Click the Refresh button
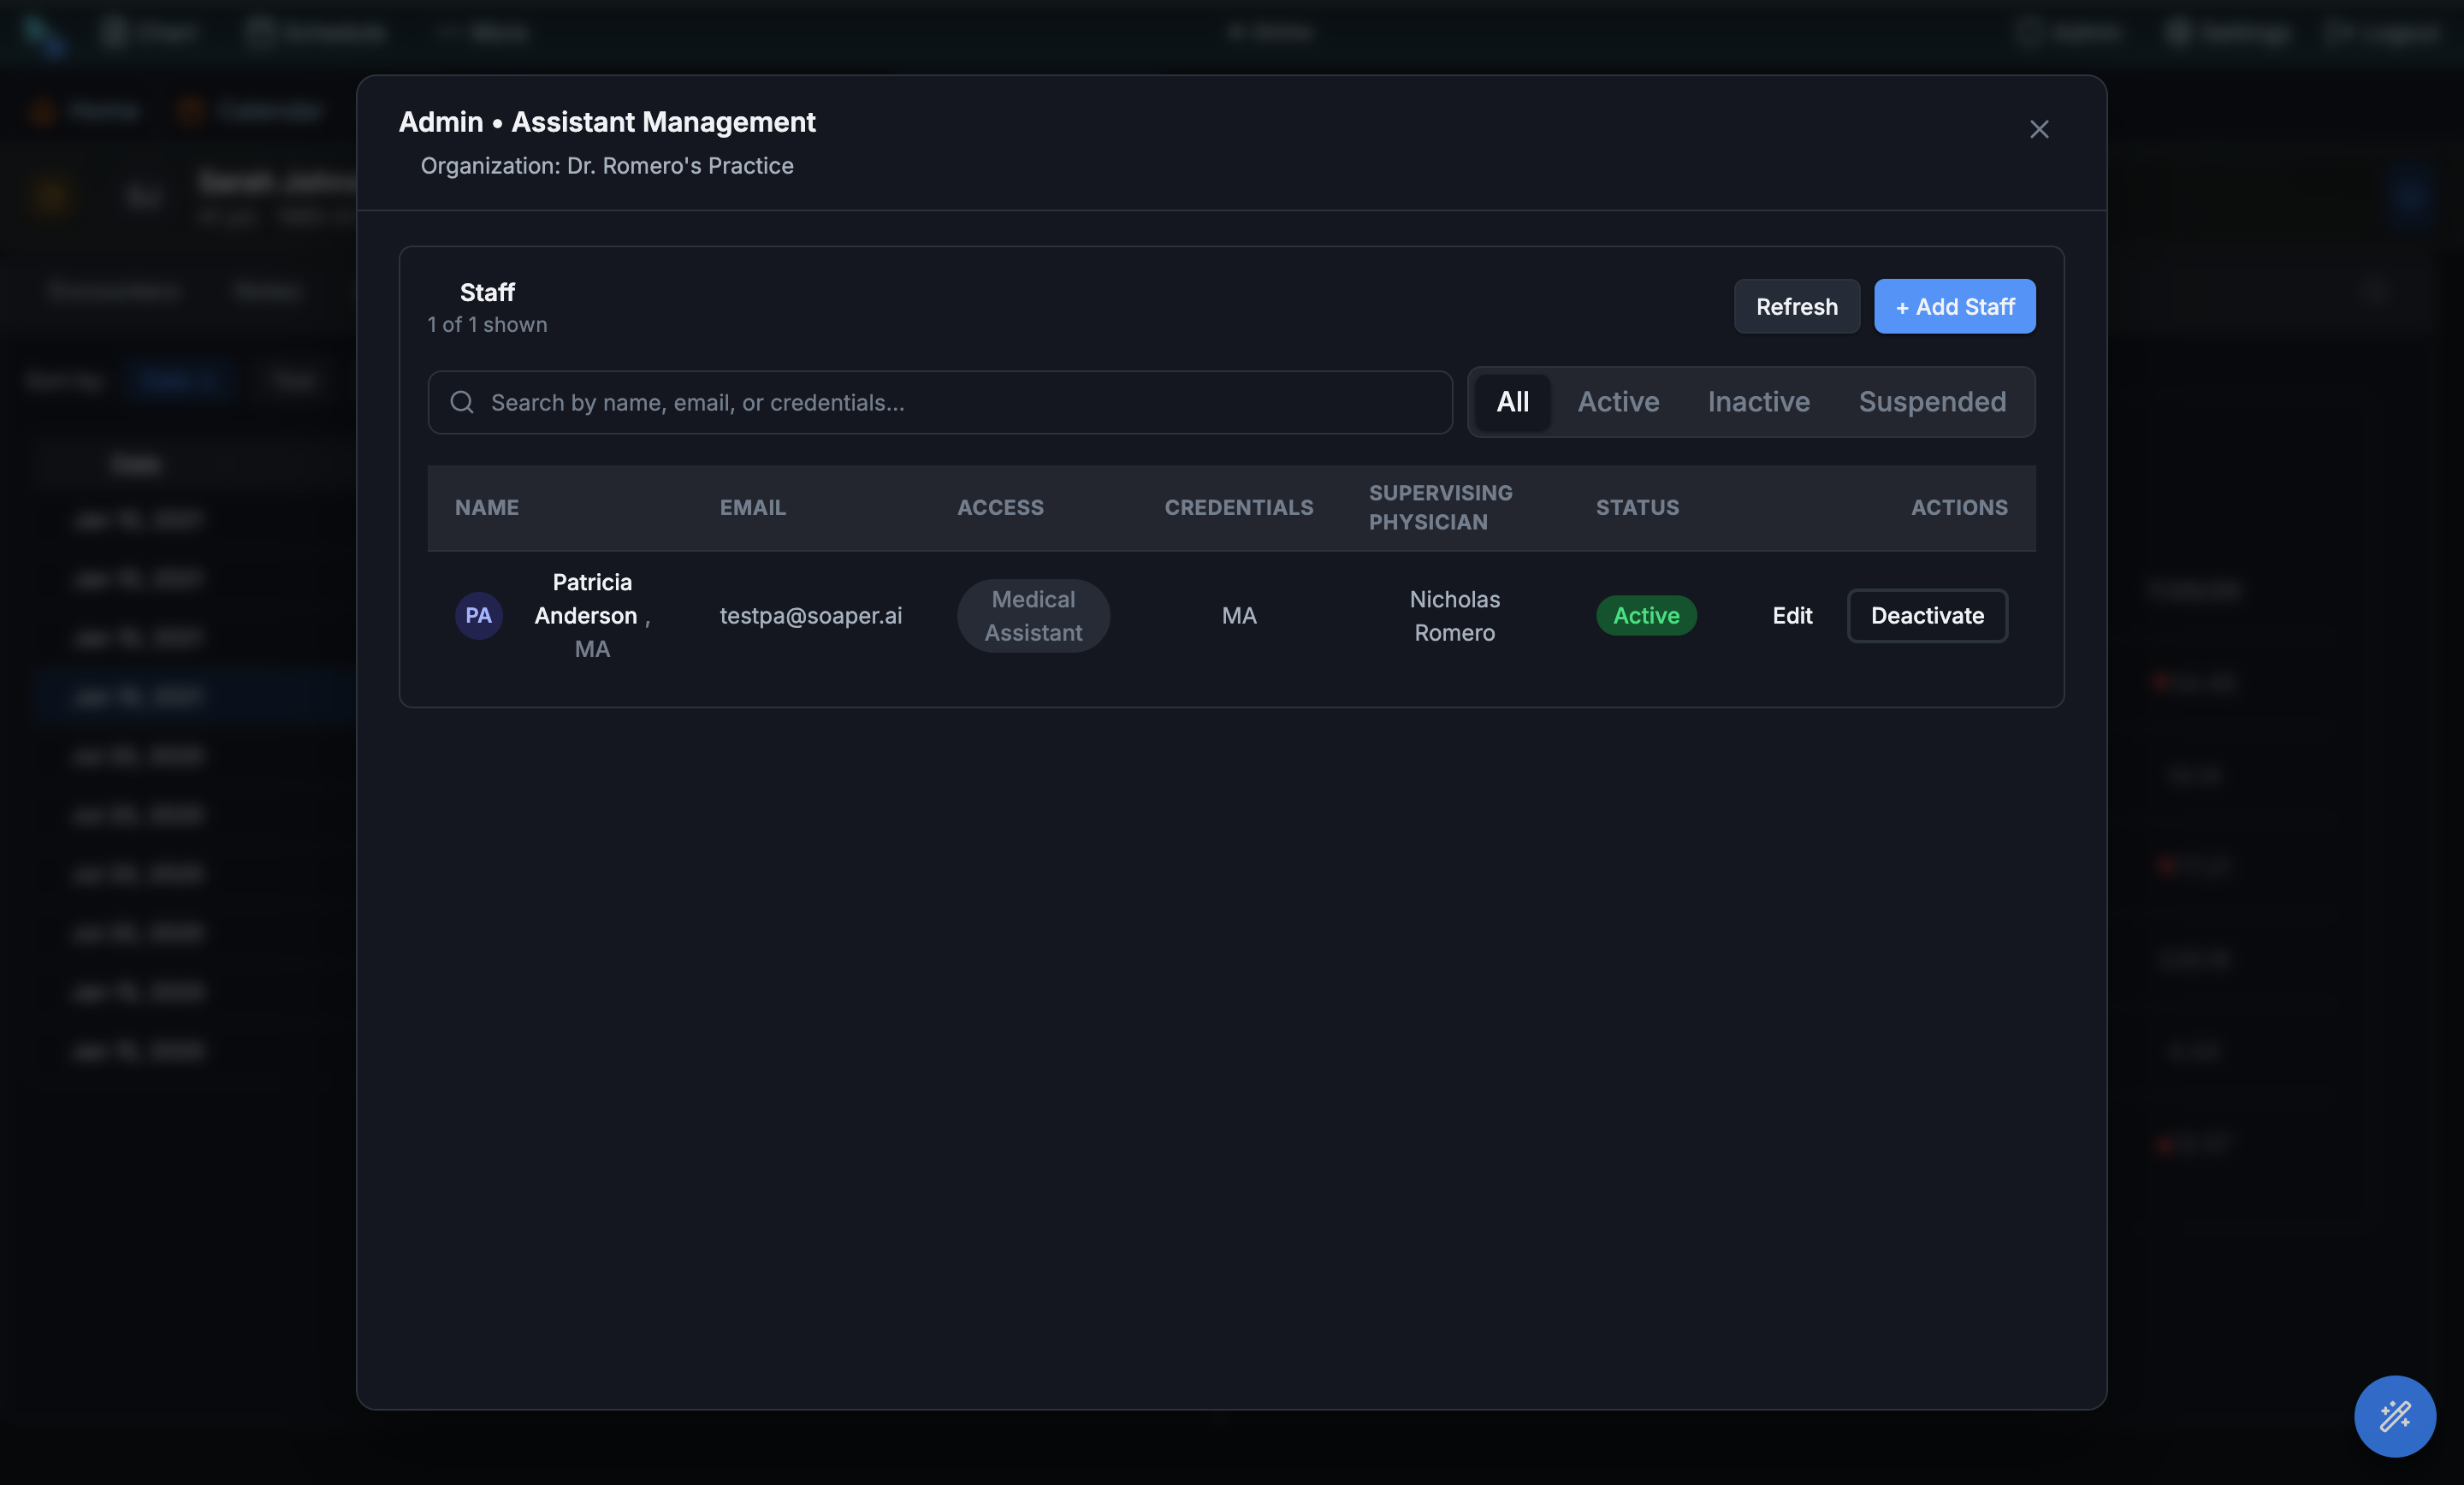This screenshot has height=1485, width=2464. (1796, 306)
